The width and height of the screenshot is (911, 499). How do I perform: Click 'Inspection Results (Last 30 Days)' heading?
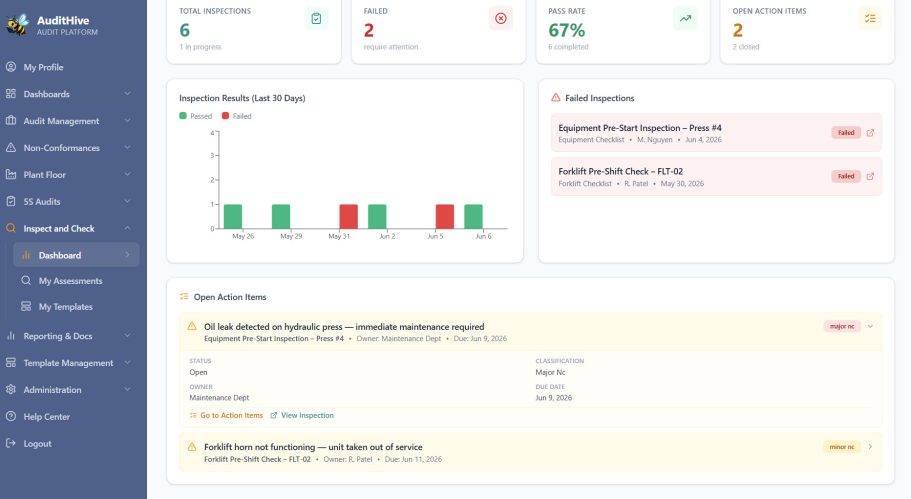coord(242,98)
